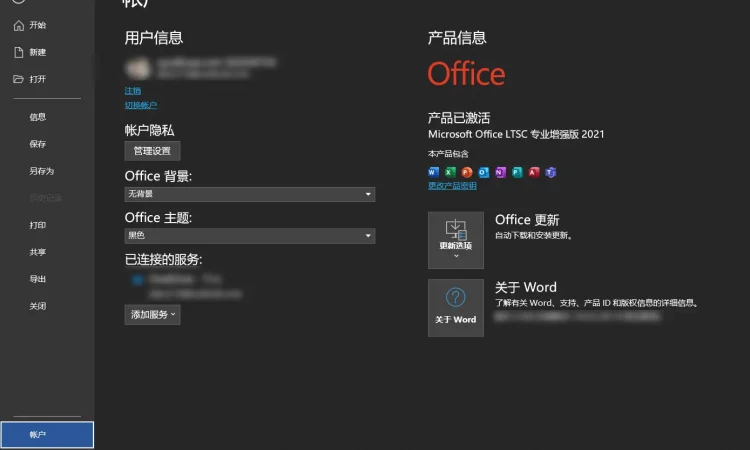Click the Excel product icon

(450, 172)
